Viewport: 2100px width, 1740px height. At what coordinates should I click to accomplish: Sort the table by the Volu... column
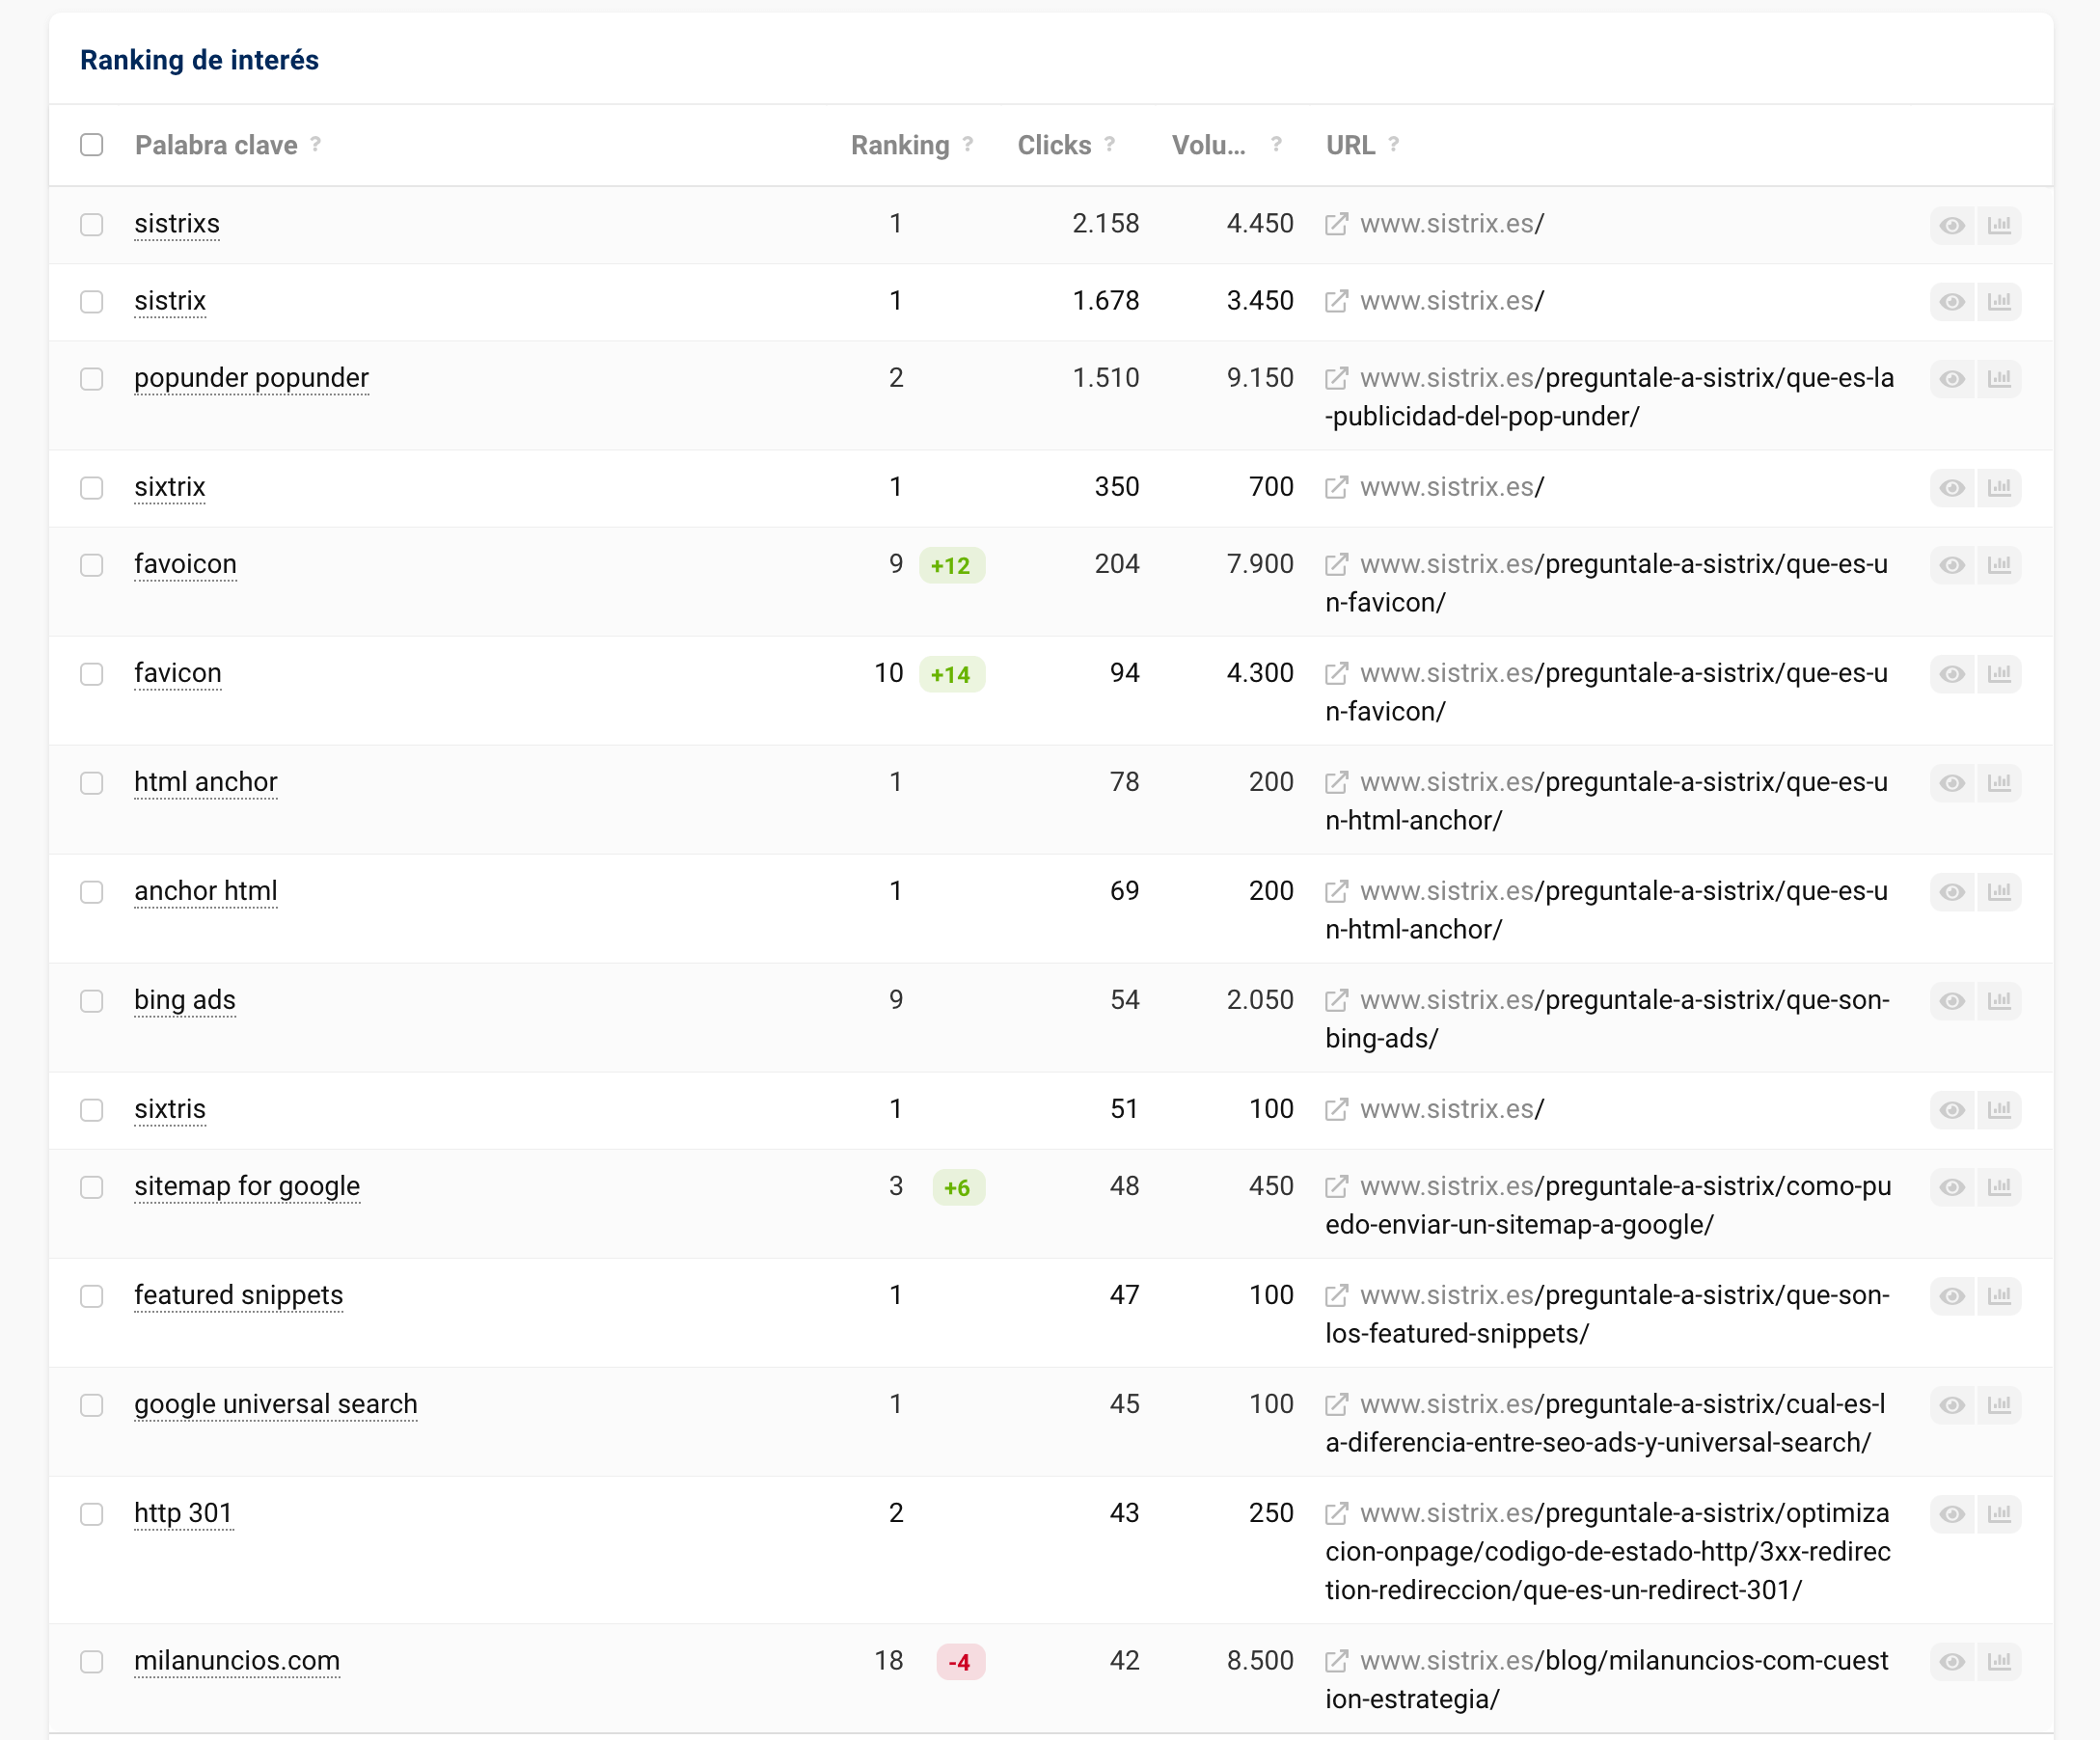(1208, 145)
